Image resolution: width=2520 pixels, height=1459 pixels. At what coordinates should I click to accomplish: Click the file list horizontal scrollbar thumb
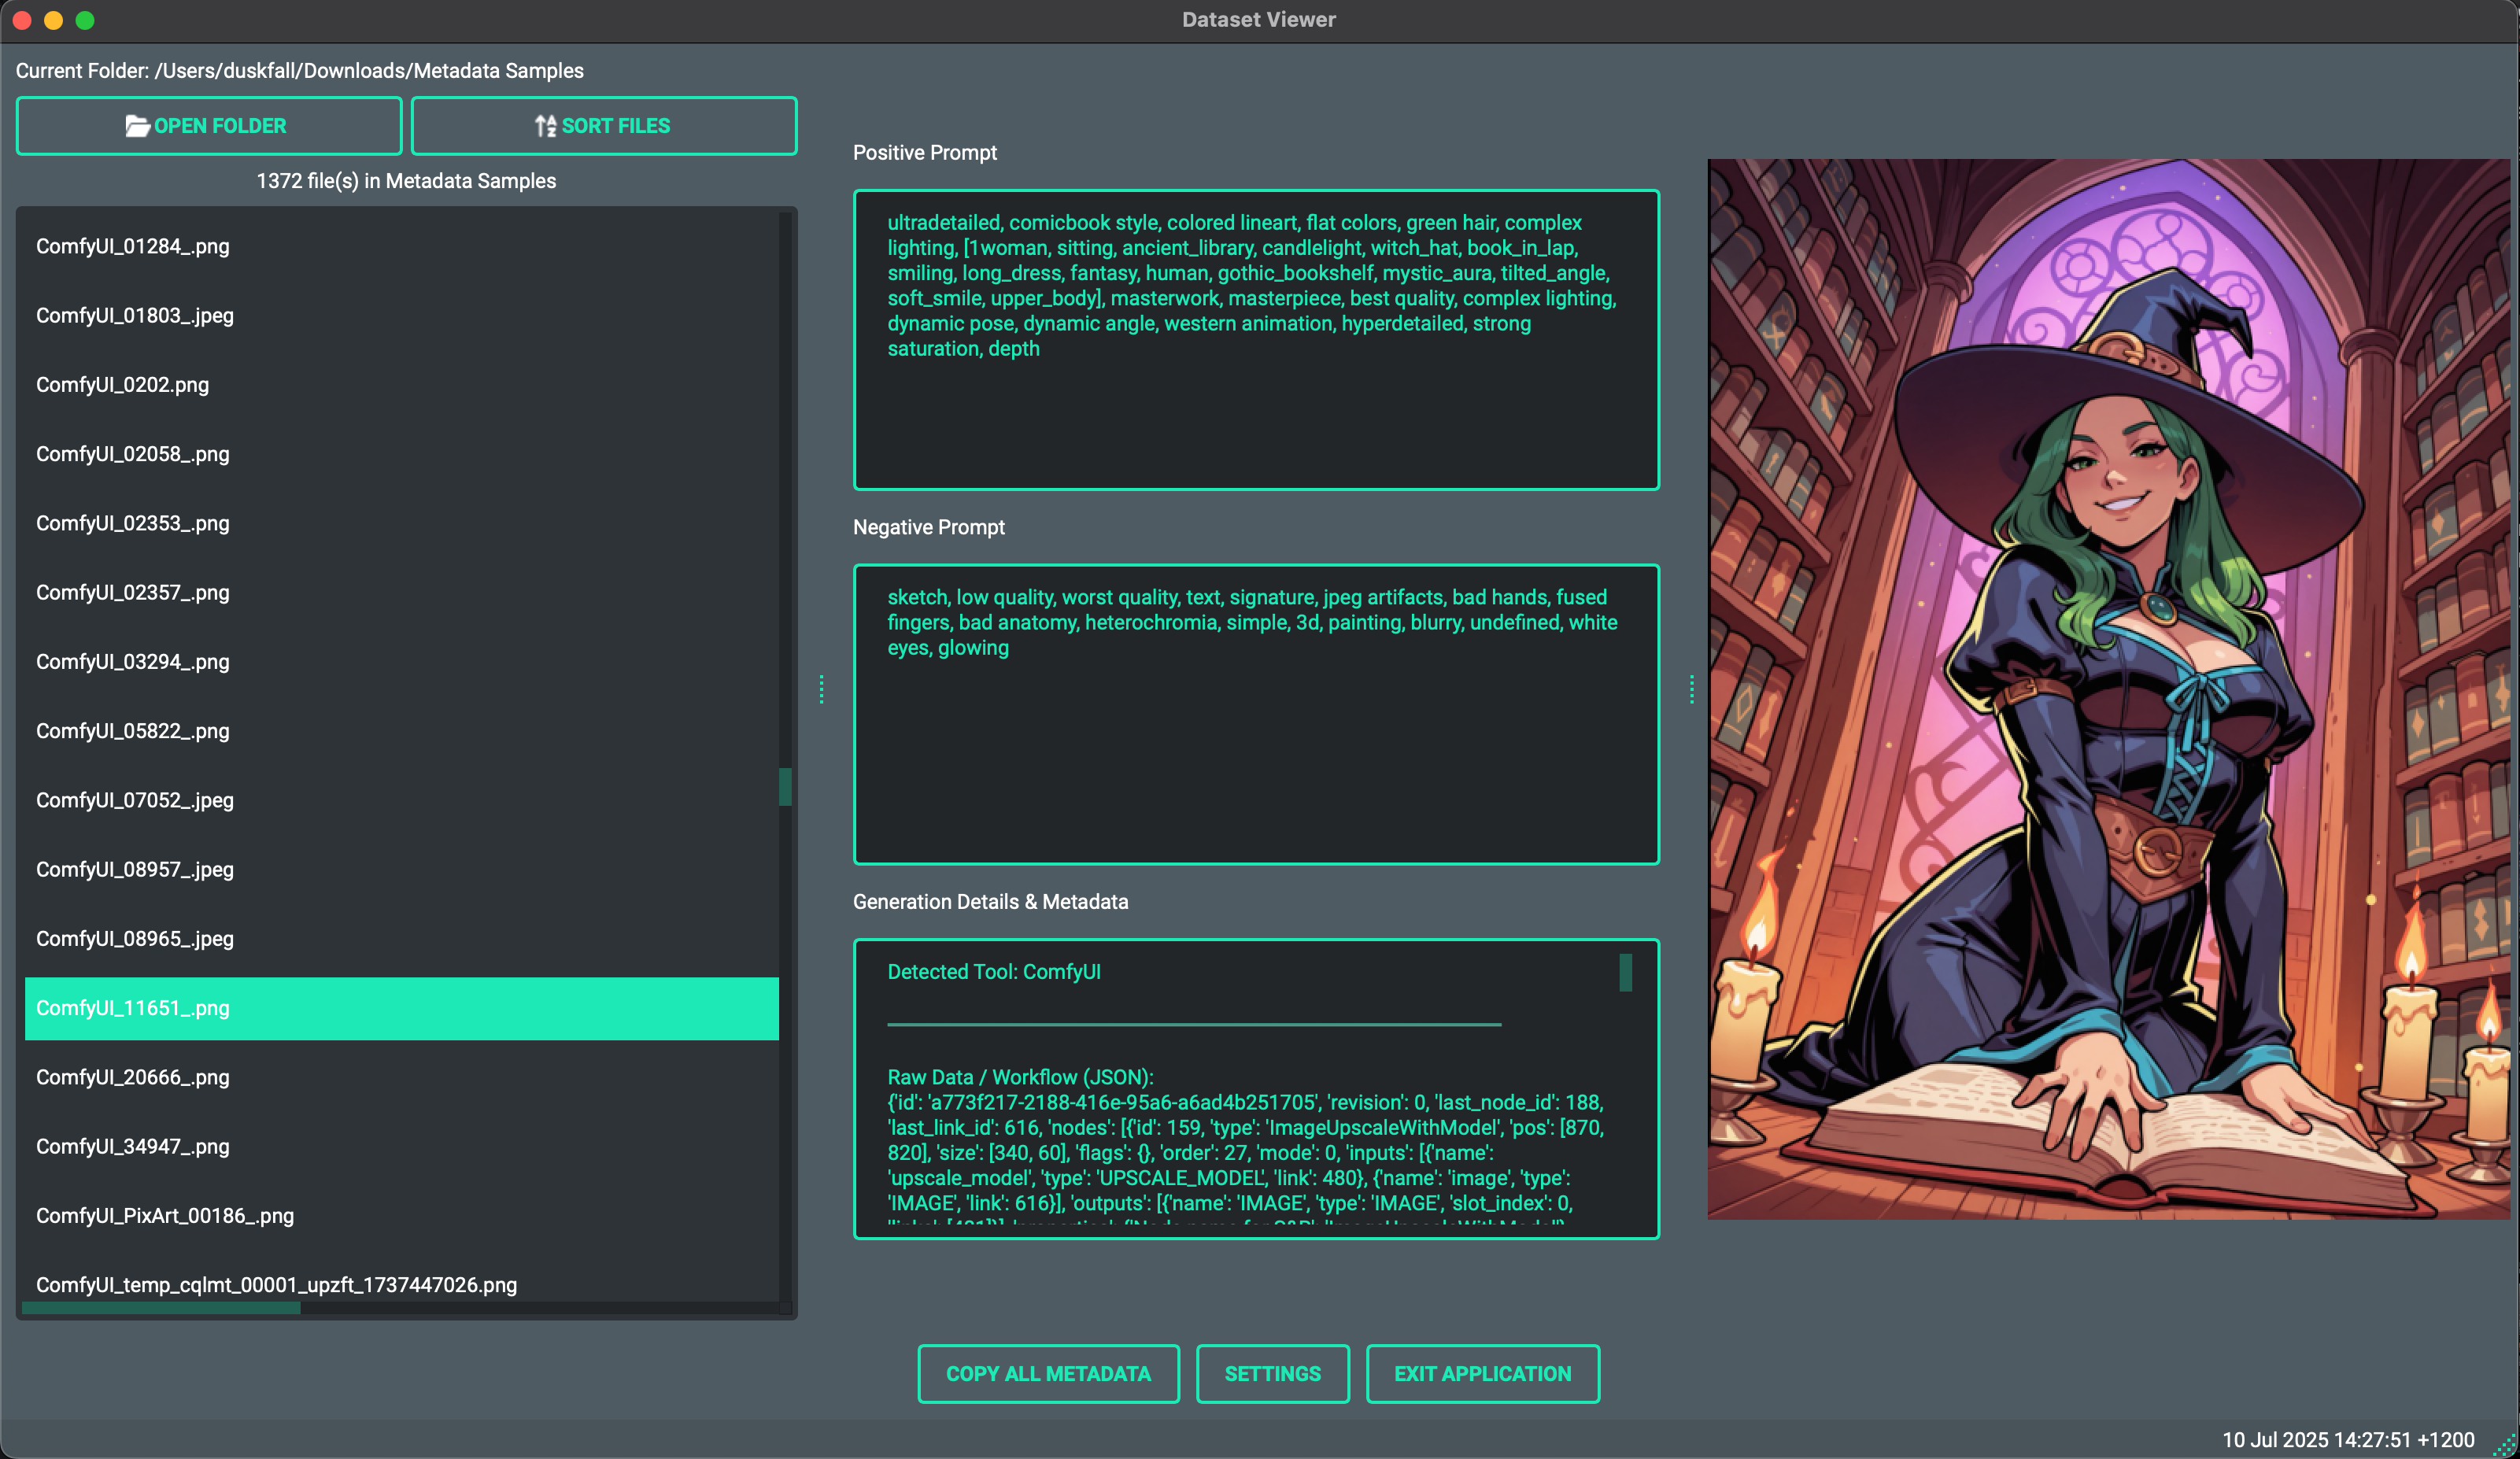click(160, 1308)
